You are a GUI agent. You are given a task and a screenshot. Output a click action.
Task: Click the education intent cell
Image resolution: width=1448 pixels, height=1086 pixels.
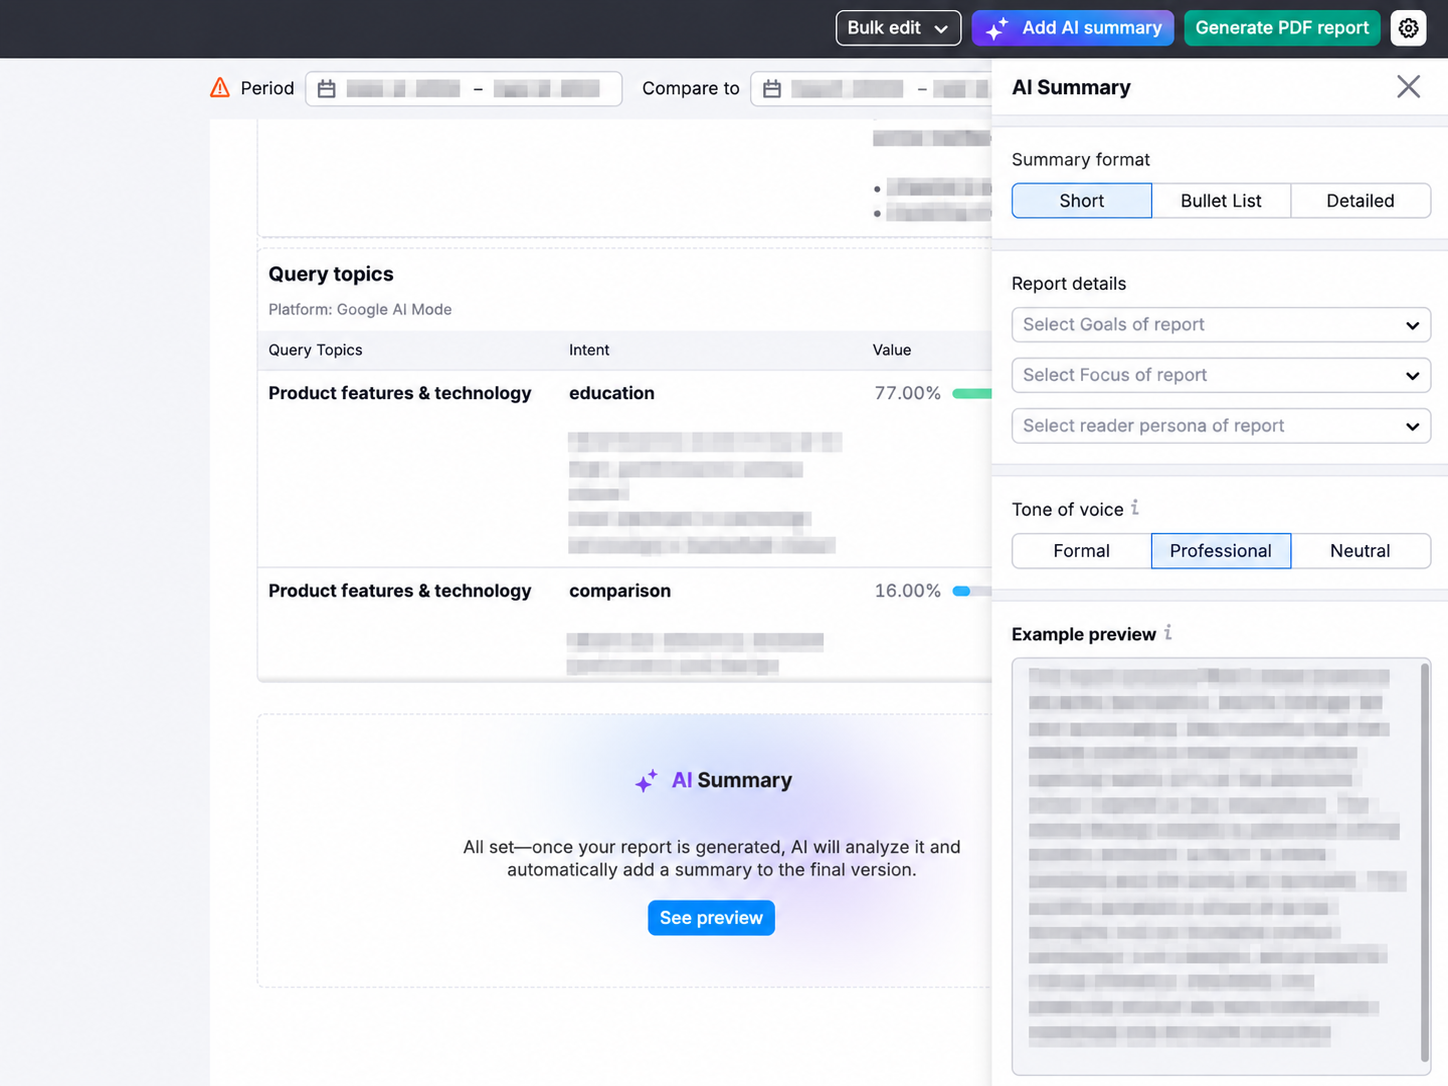tap(612, 393)
